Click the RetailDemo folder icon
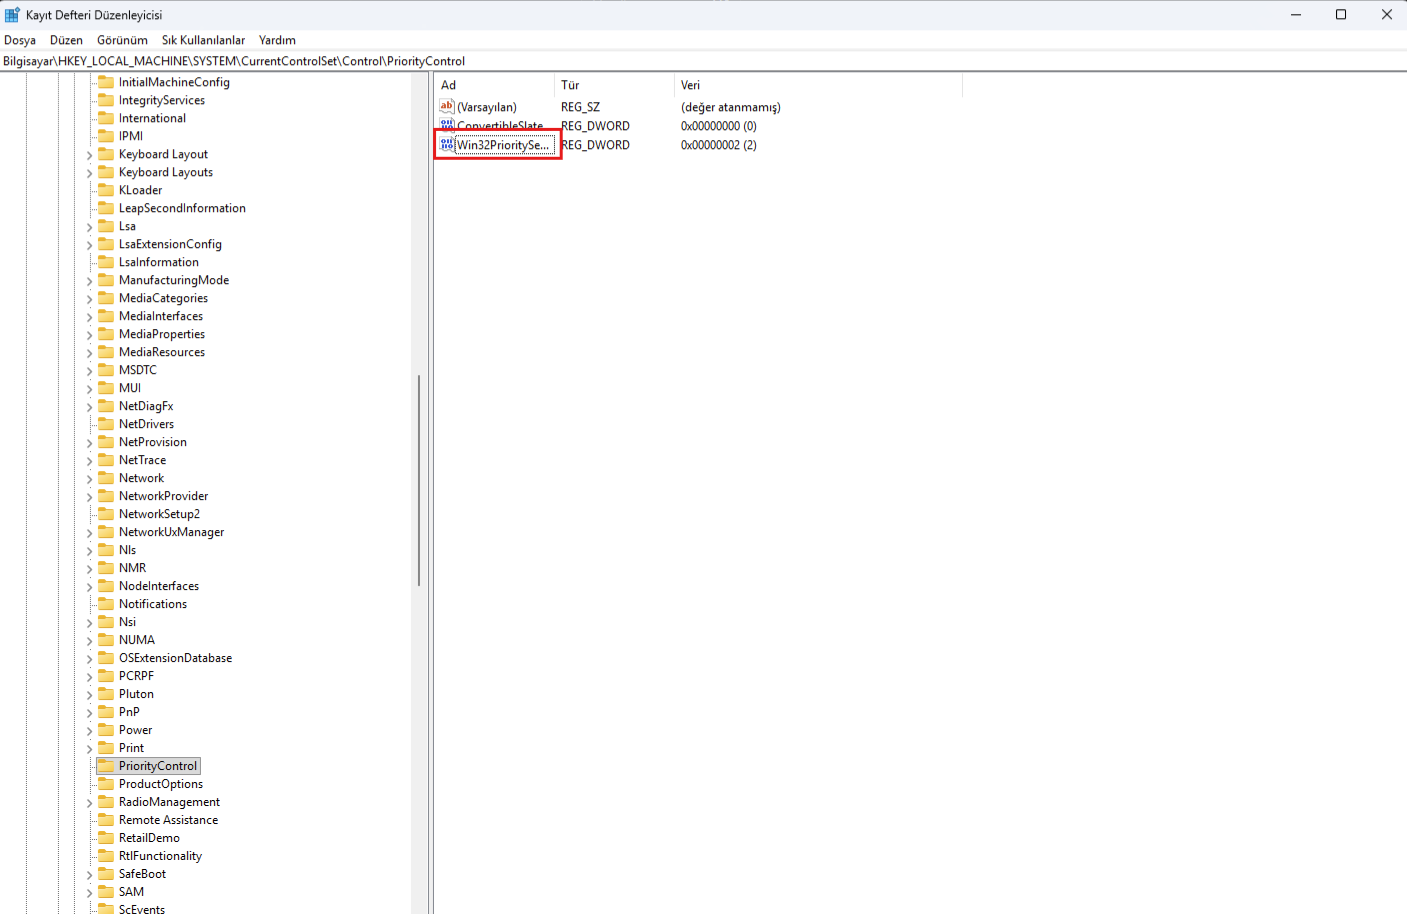 click(x=106, y=838)
